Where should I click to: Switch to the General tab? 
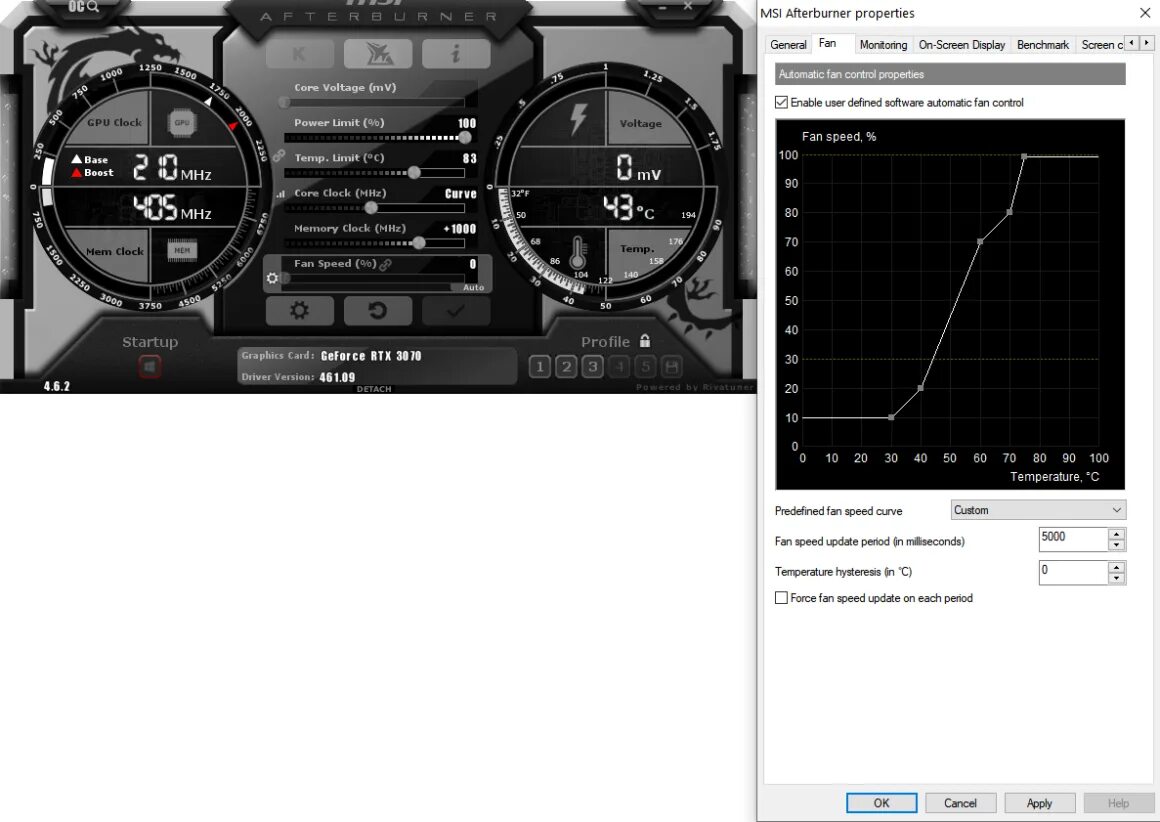tap(788, 44)
